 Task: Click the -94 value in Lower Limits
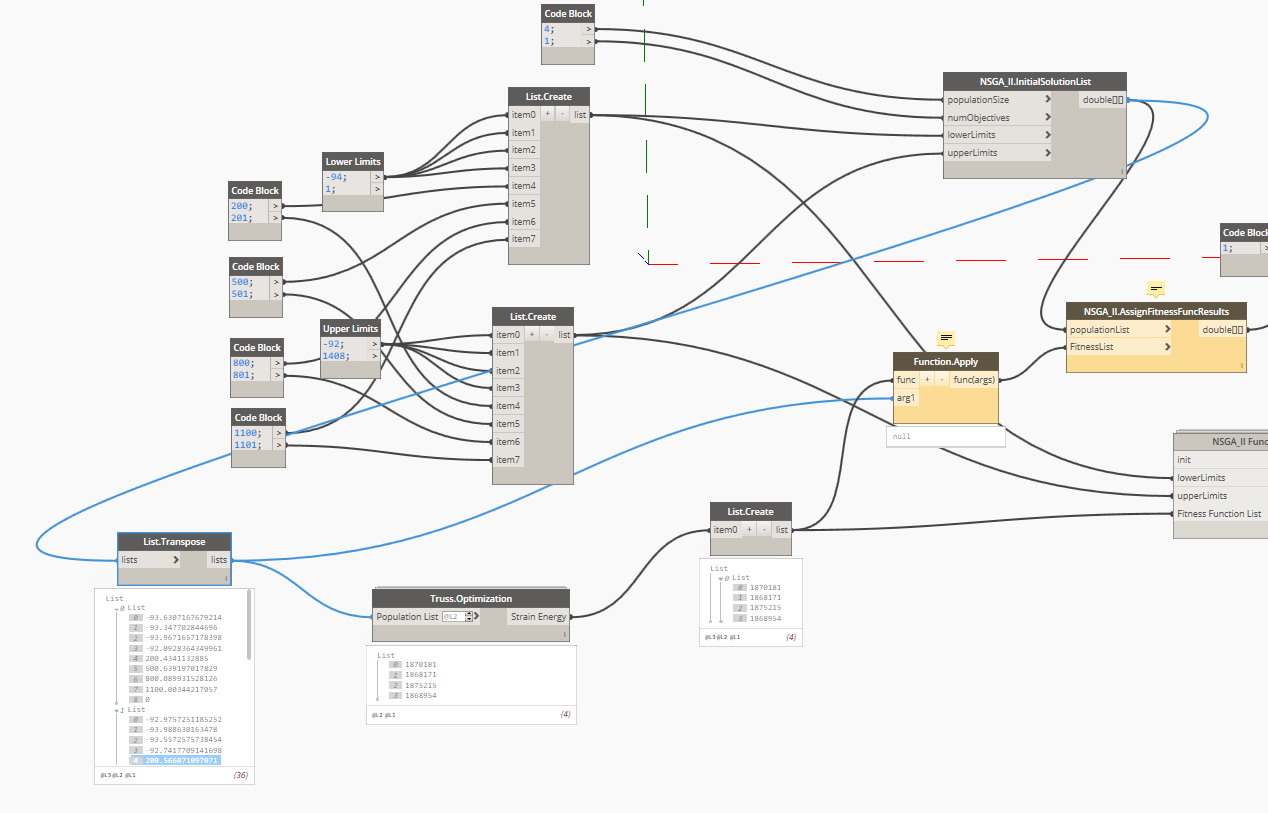pyautogui.click(x=335, y=176)
